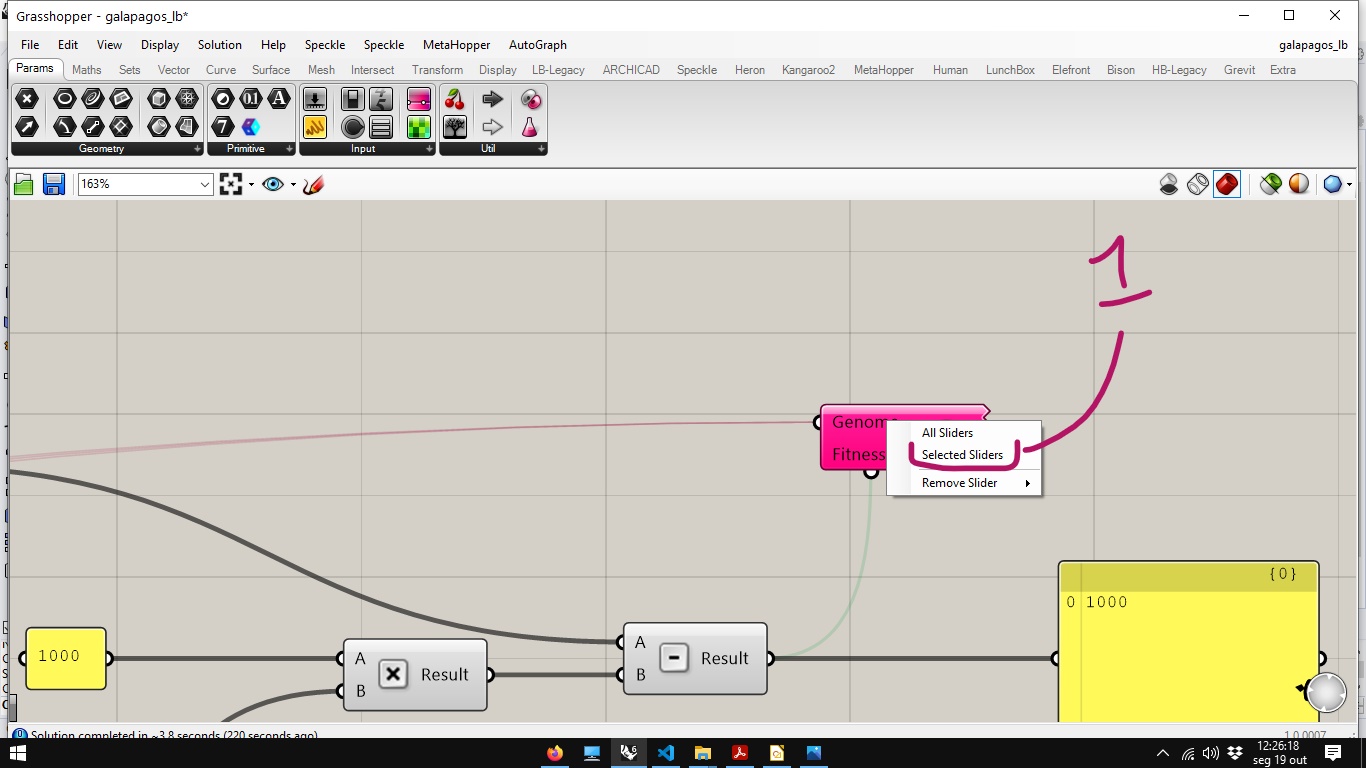Open preview mesh quality dropdown arrow
Image resolution: width=1366 pixels, height=768 pixels.
pyautogui.click(x=1349, y=184)
